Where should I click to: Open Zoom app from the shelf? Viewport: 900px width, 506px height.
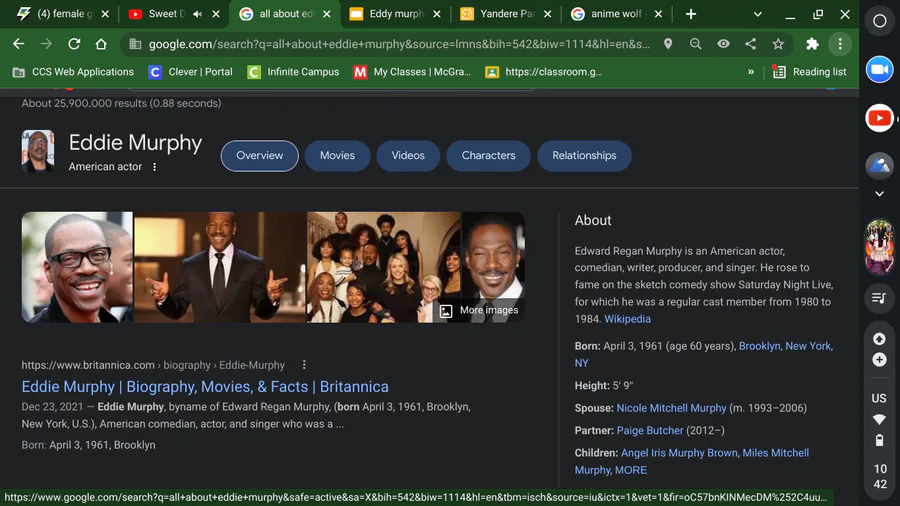point(879,68)
